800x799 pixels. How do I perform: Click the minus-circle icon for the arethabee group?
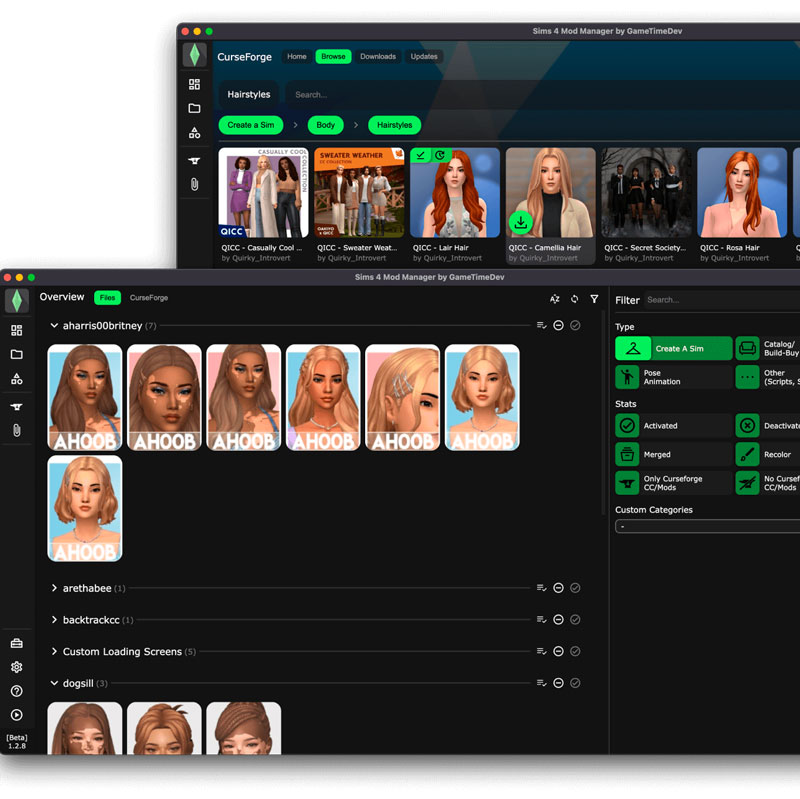(x=559, y=588)
